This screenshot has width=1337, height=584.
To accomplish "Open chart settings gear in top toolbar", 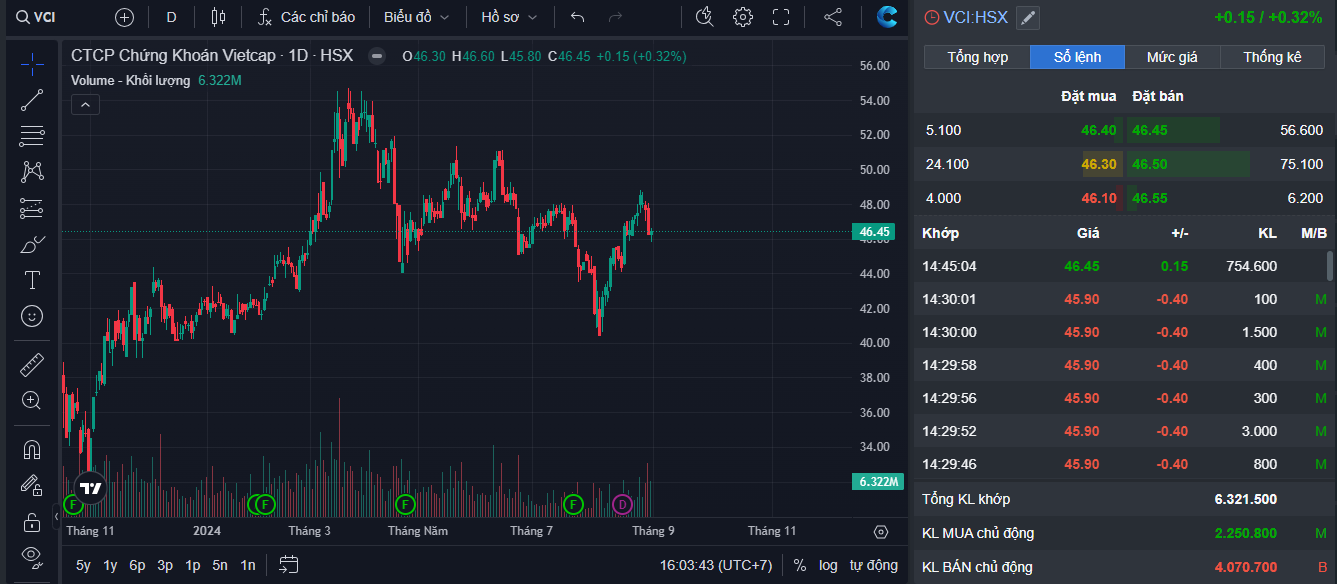I will coord(742,17).
